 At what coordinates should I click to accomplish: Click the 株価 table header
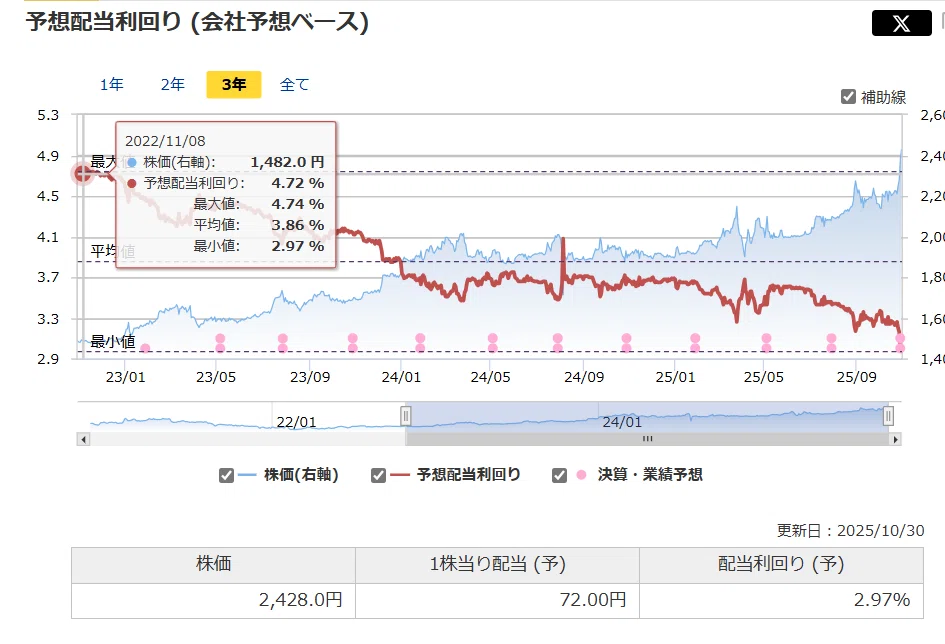click(213, 564)
